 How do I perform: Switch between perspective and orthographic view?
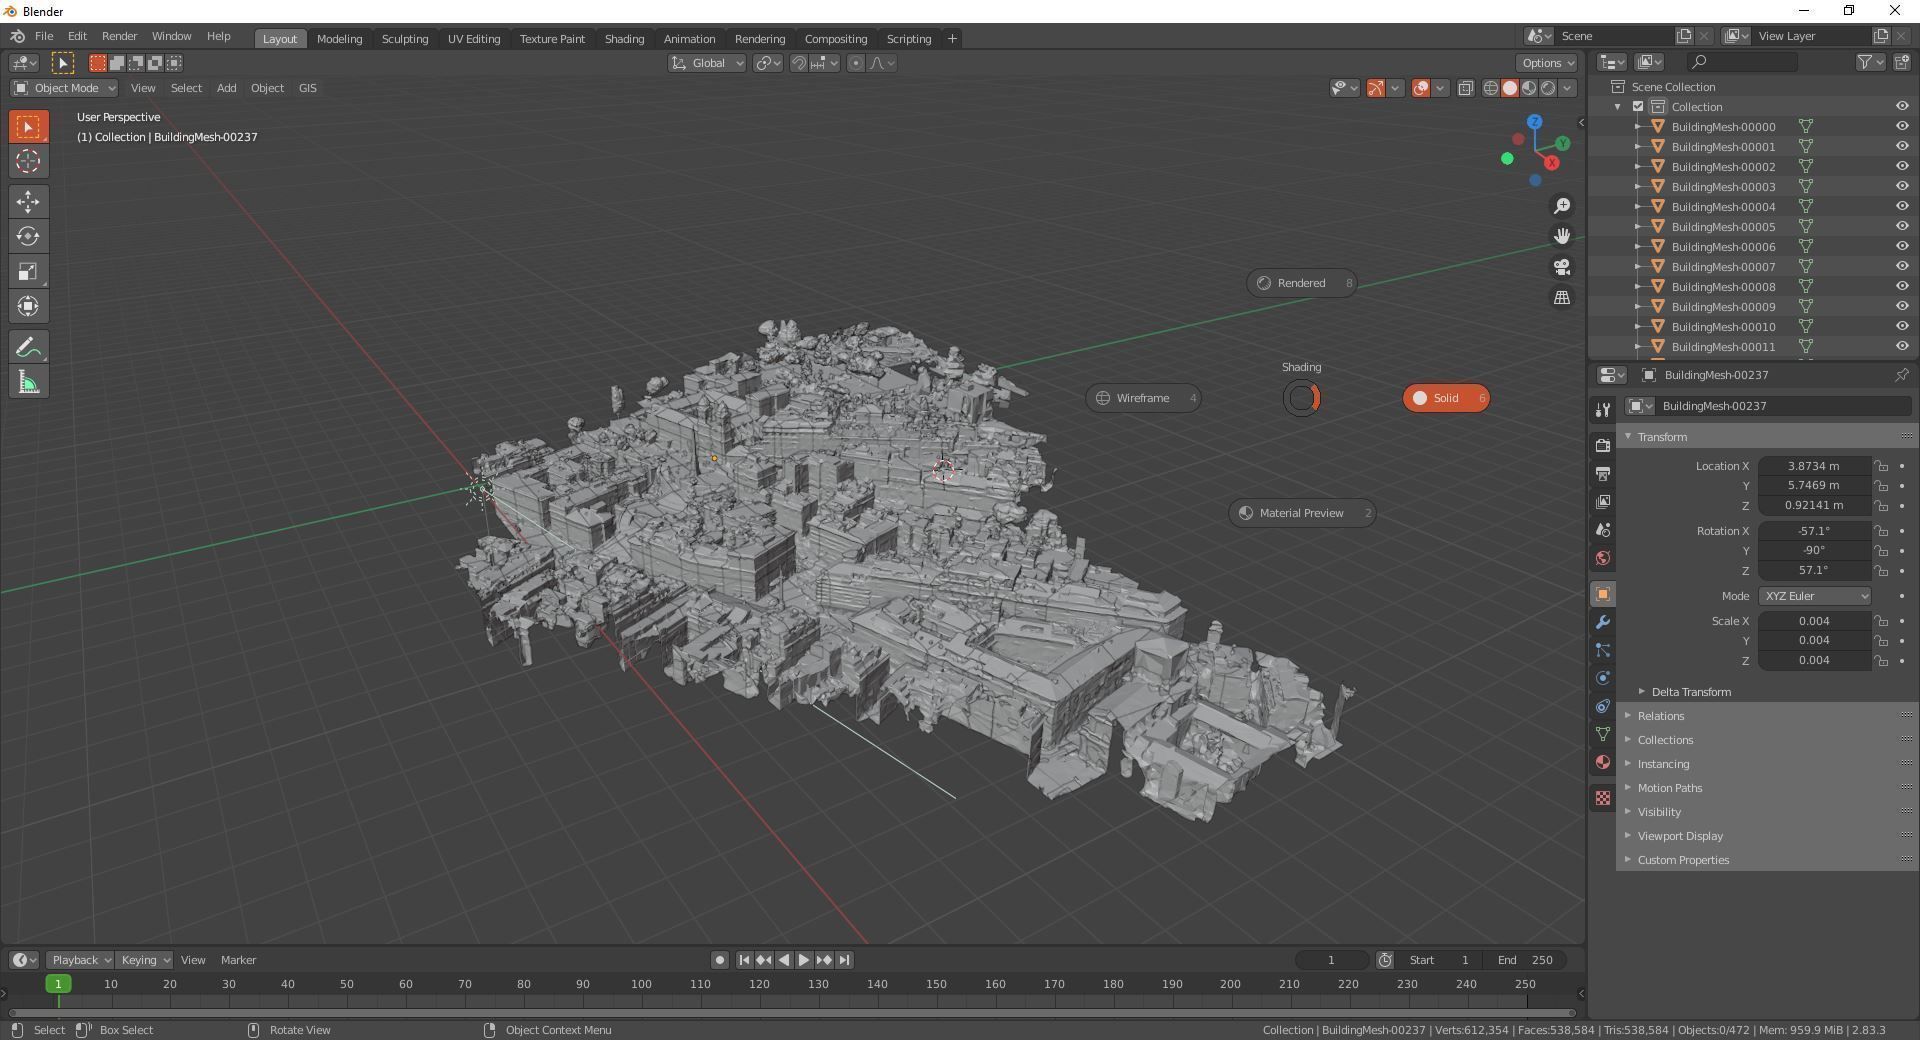pos(1562,298)
